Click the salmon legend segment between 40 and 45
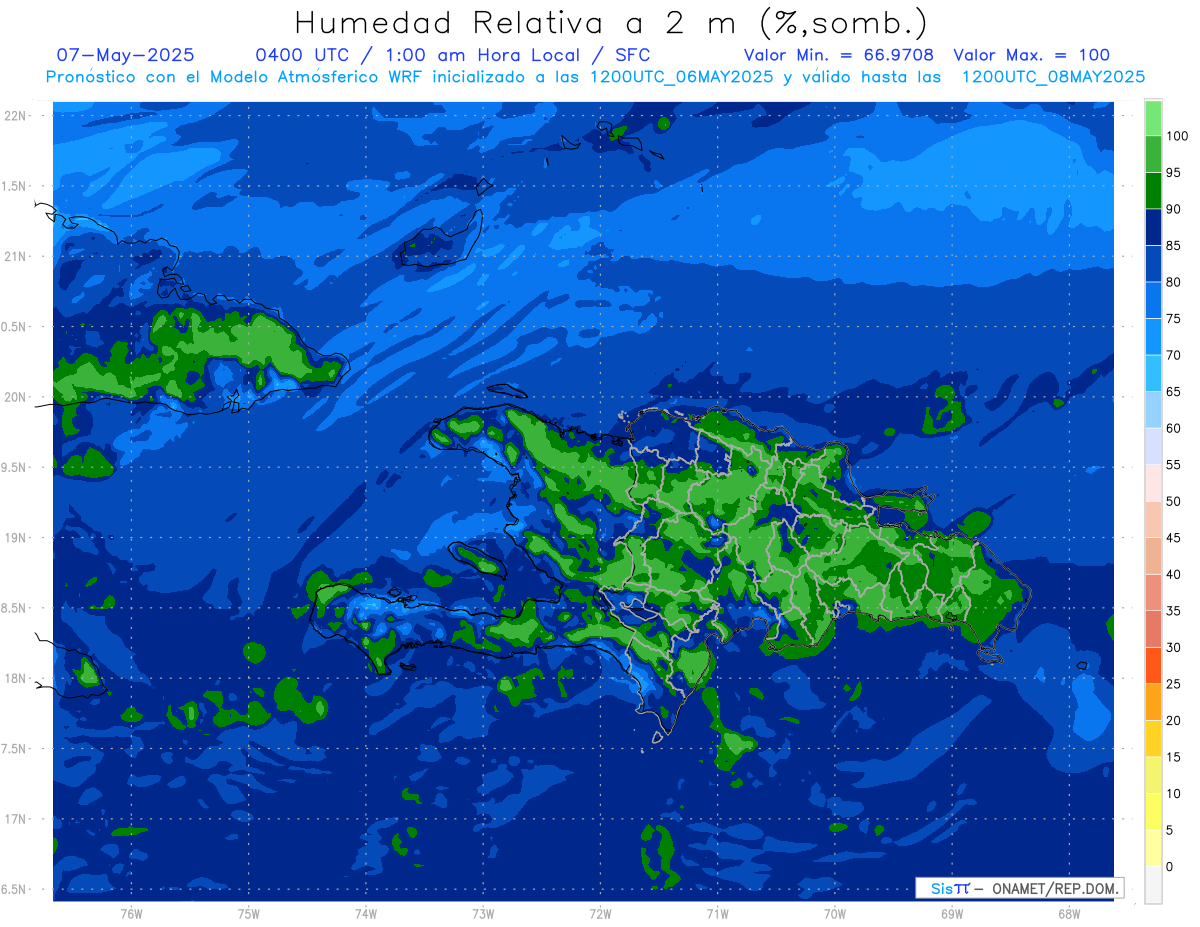The image size is (1200, 927). coord(1153,556)
